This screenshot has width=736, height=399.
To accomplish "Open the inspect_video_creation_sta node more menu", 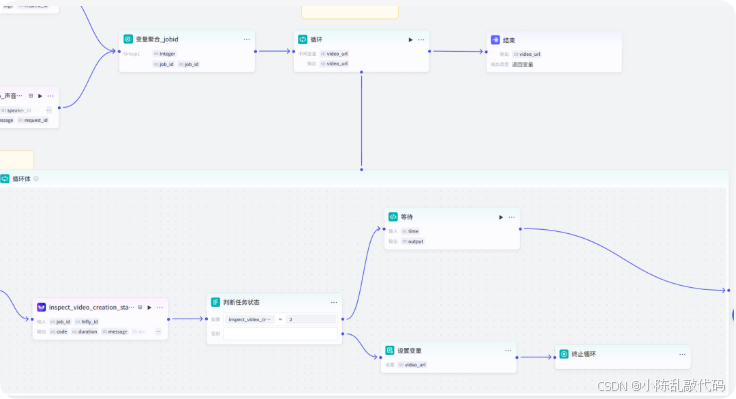I will pyautogui.click(x=160, y=307).
